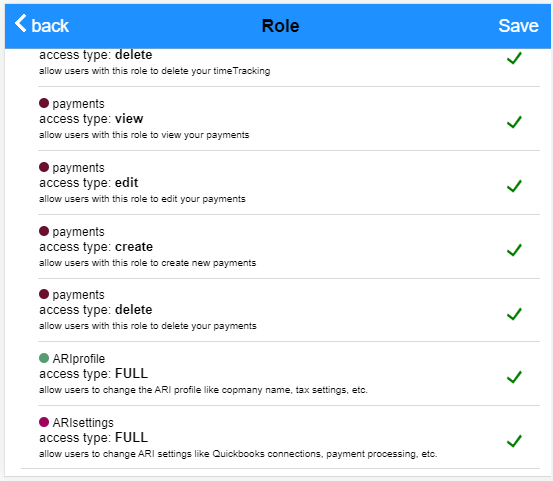
Task: Uncheck timeTracking delete access checkmark
Action: [514, 58]
